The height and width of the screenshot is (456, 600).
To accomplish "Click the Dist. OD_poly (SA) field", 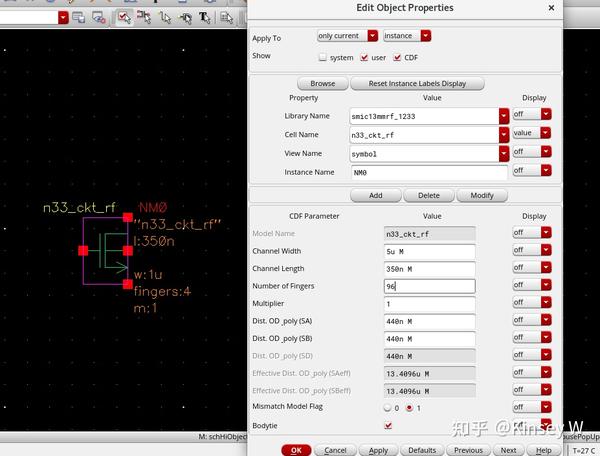I will tap(430, 321).
